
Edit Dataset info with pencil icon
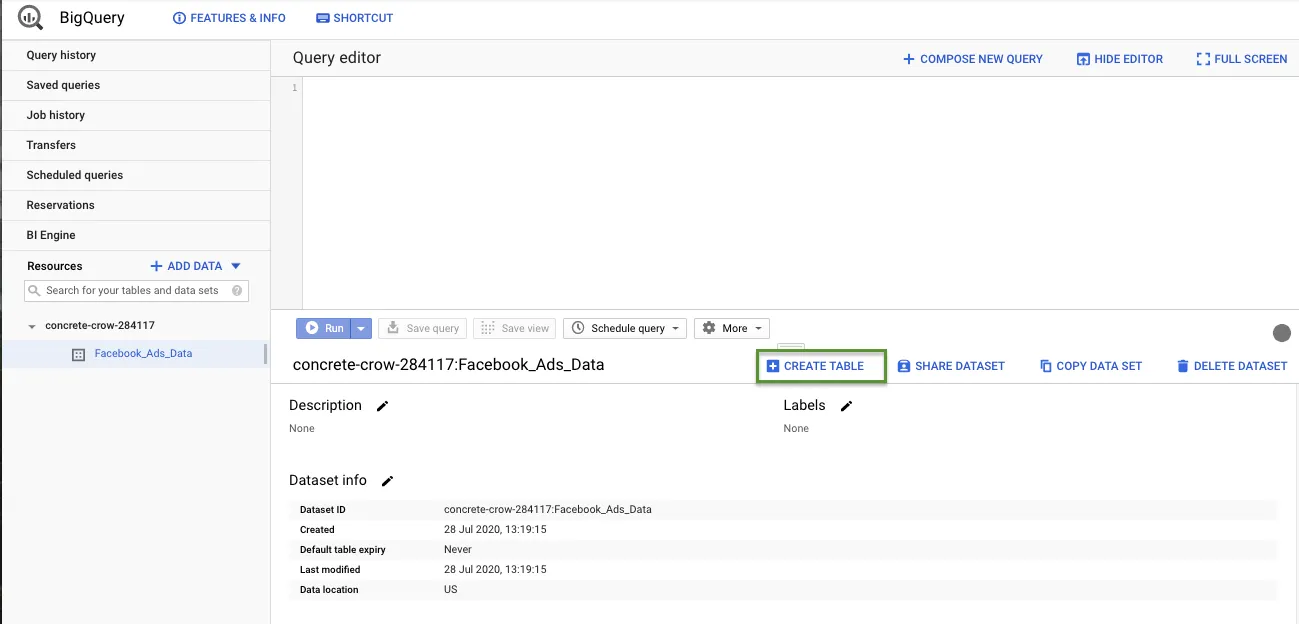click(x=387, y=481)
